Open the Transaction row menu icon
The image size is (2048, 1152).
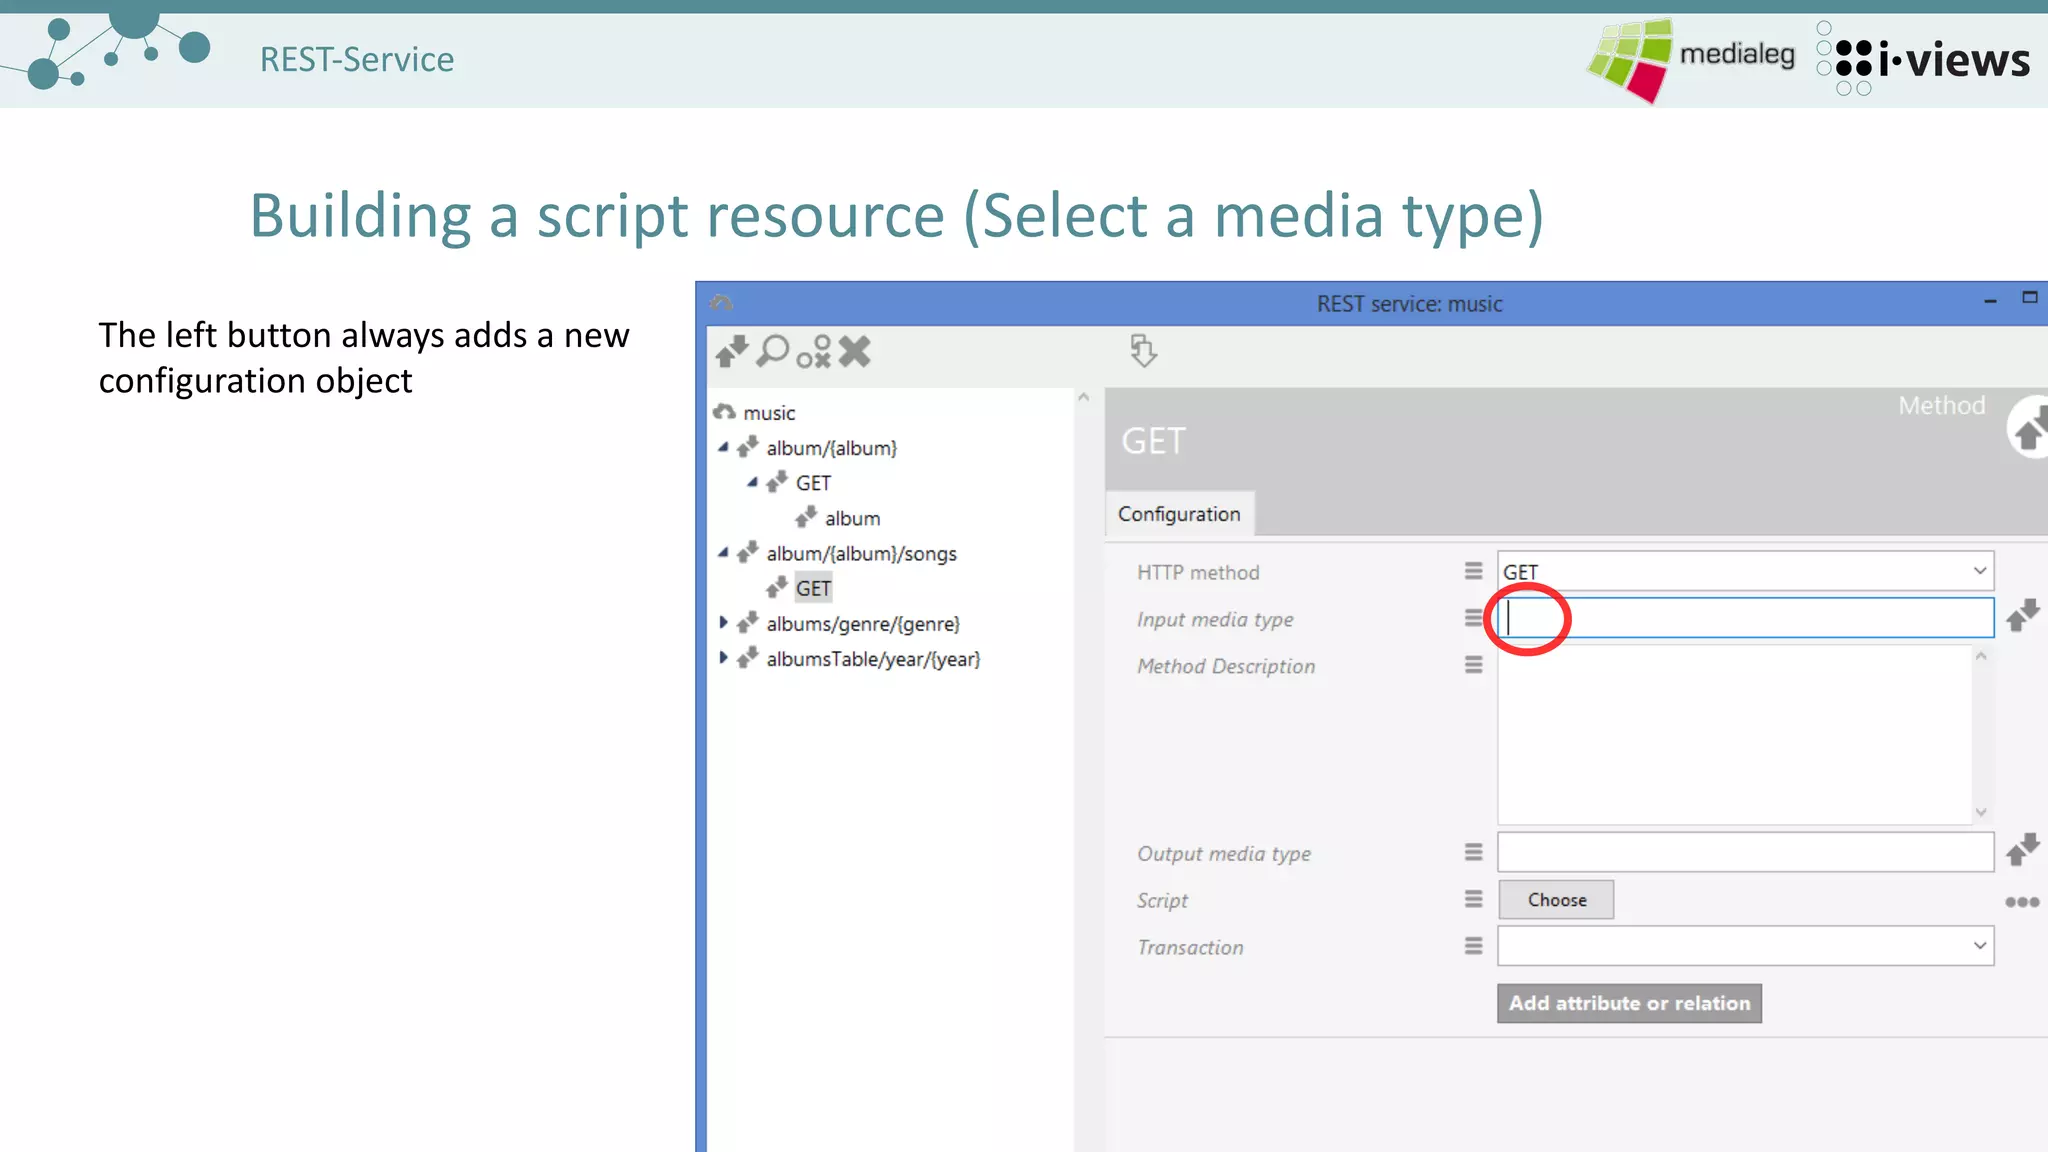click(1473, 946)
